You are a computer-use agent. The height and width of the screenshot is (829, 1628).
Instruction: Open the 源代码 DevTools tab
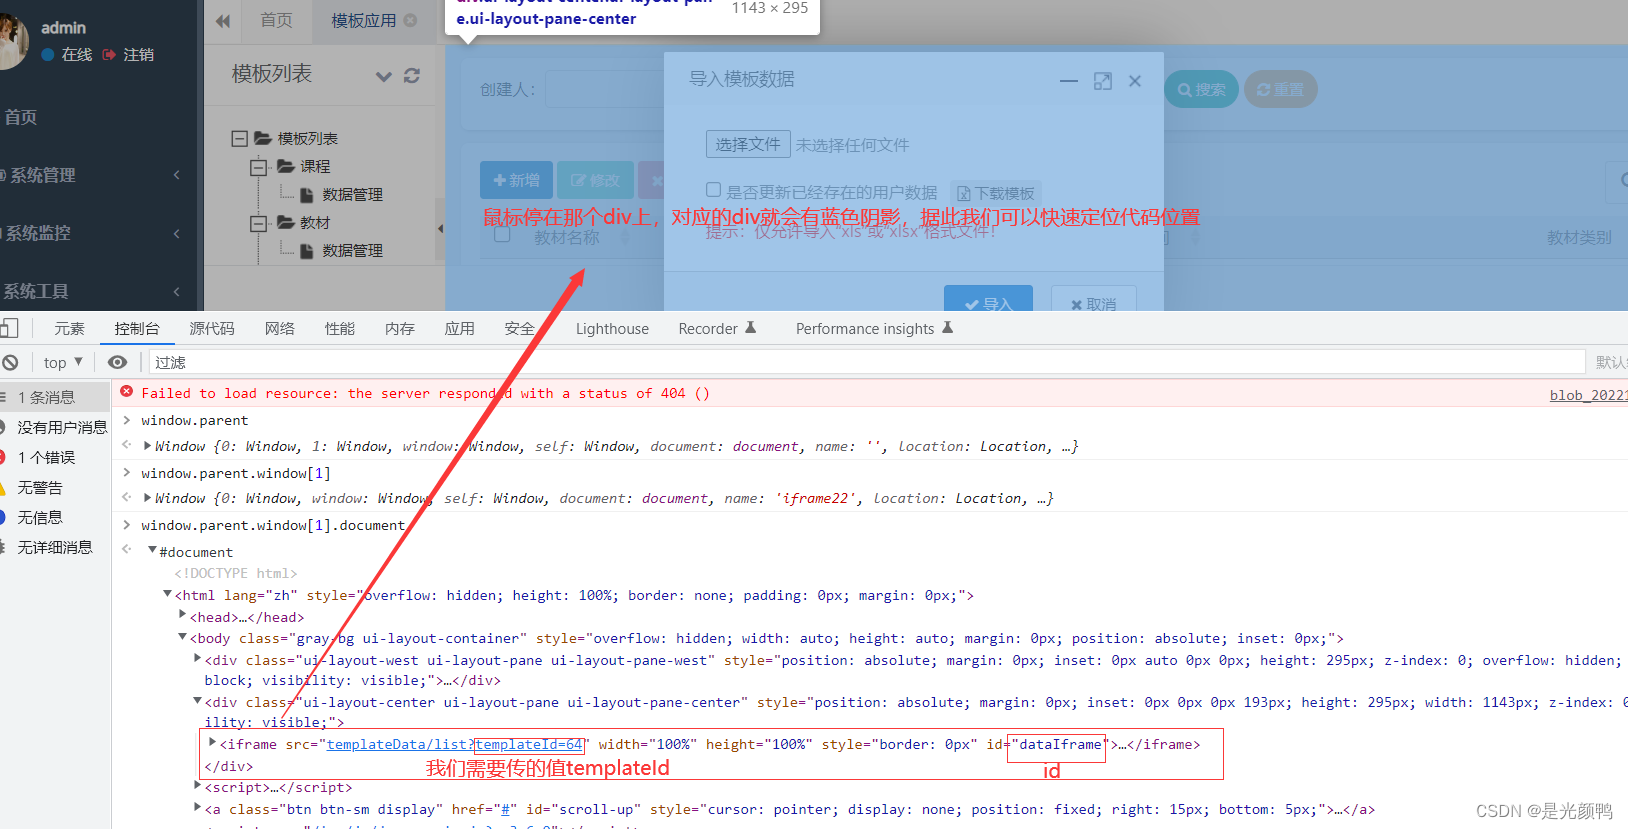(x=212, y=328)
